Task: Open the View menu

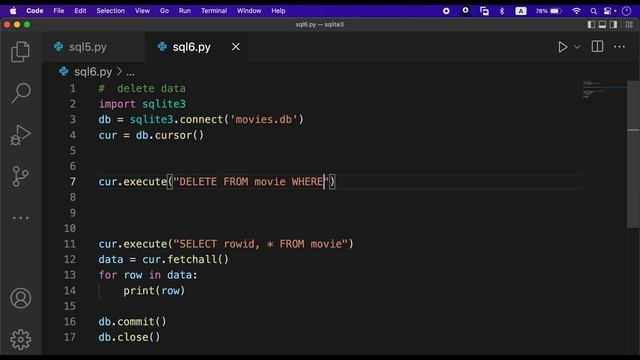Action: point(142,11)
